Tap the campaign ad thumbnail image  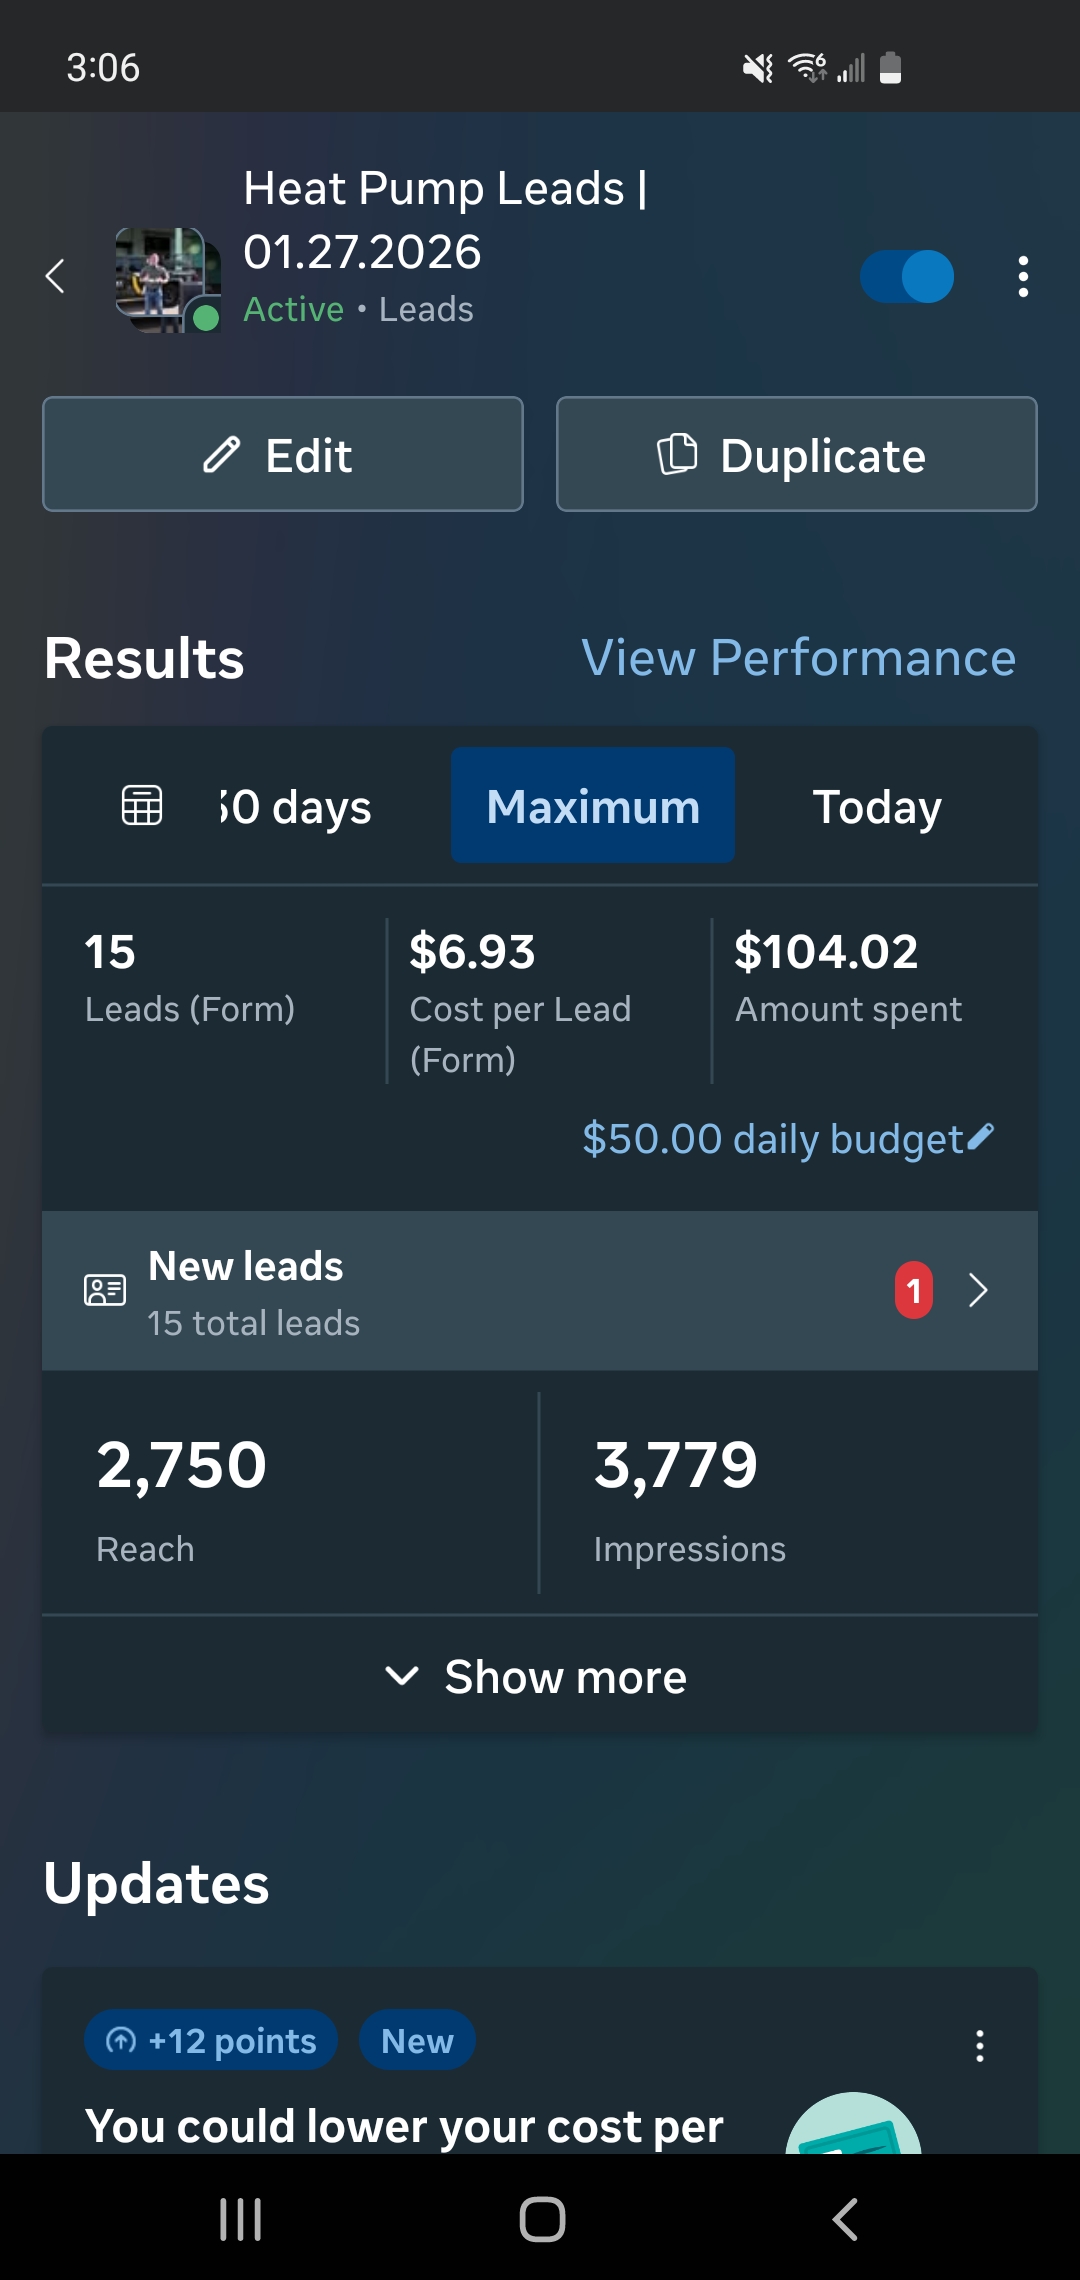click(x=166, y=279)
